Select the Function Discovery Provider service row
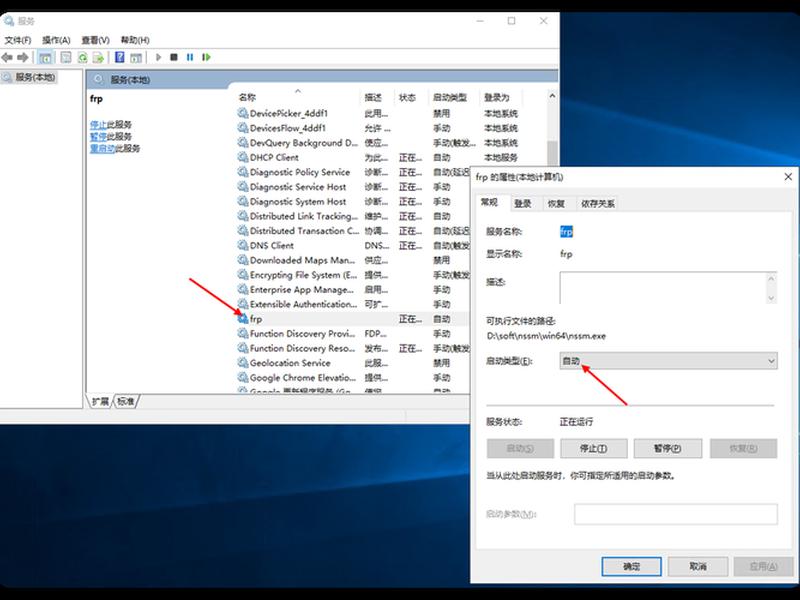The image size is (800, 600). coord(352,334)
